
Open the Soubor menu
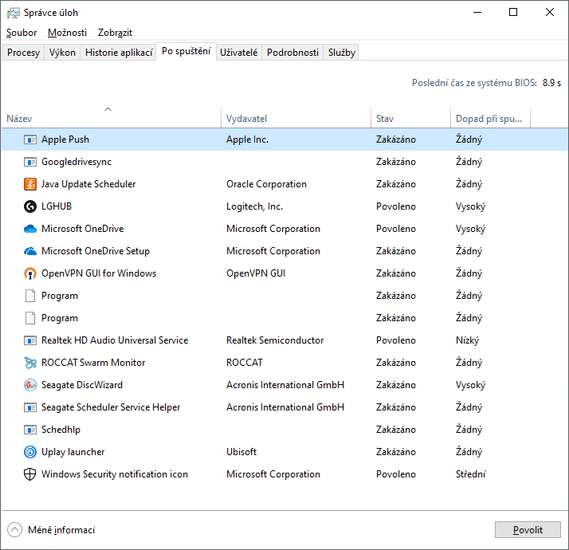point(21,33)
